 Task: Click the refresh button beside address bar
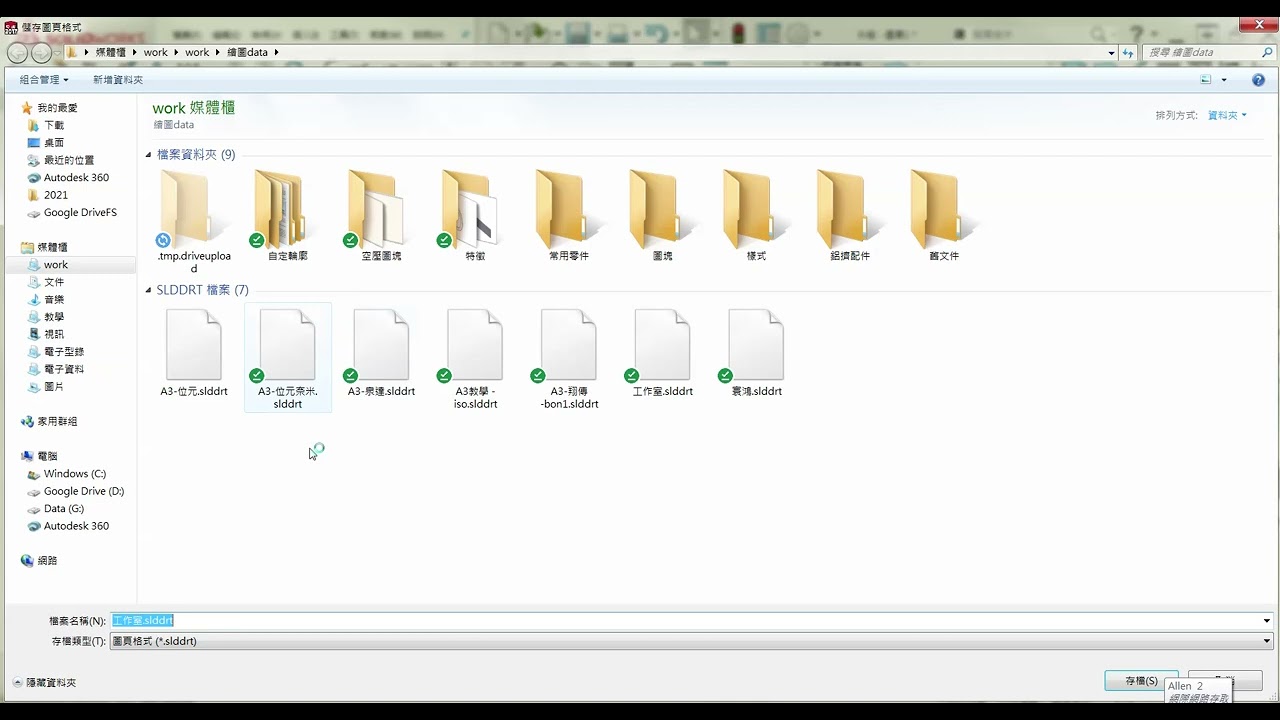(1128, 52)
